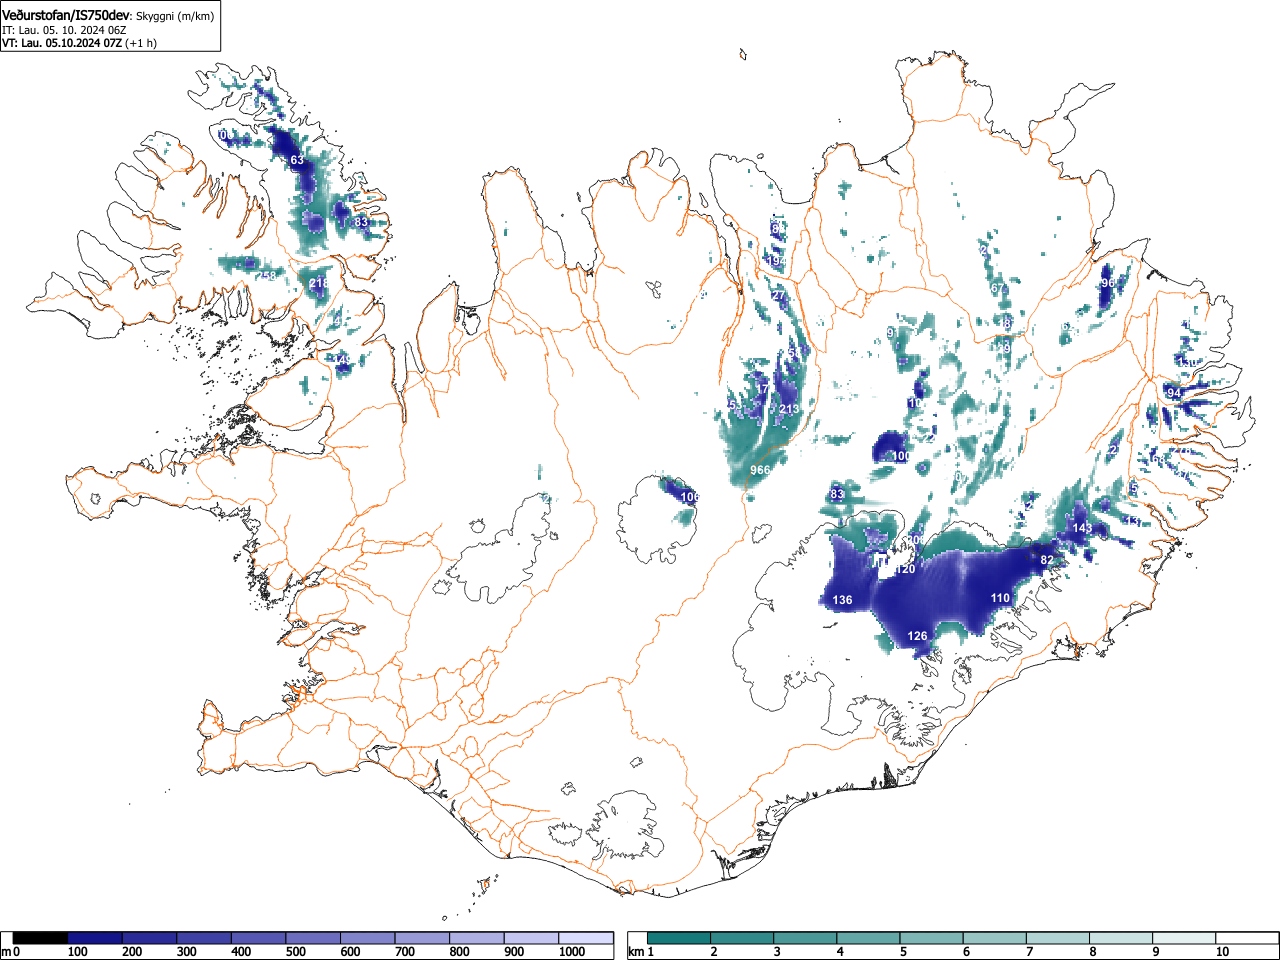Screen dimensions: 1280x960
Task: Click the 'Skyggni (m/km)' parameter label
Action: (x=174, y=16)
